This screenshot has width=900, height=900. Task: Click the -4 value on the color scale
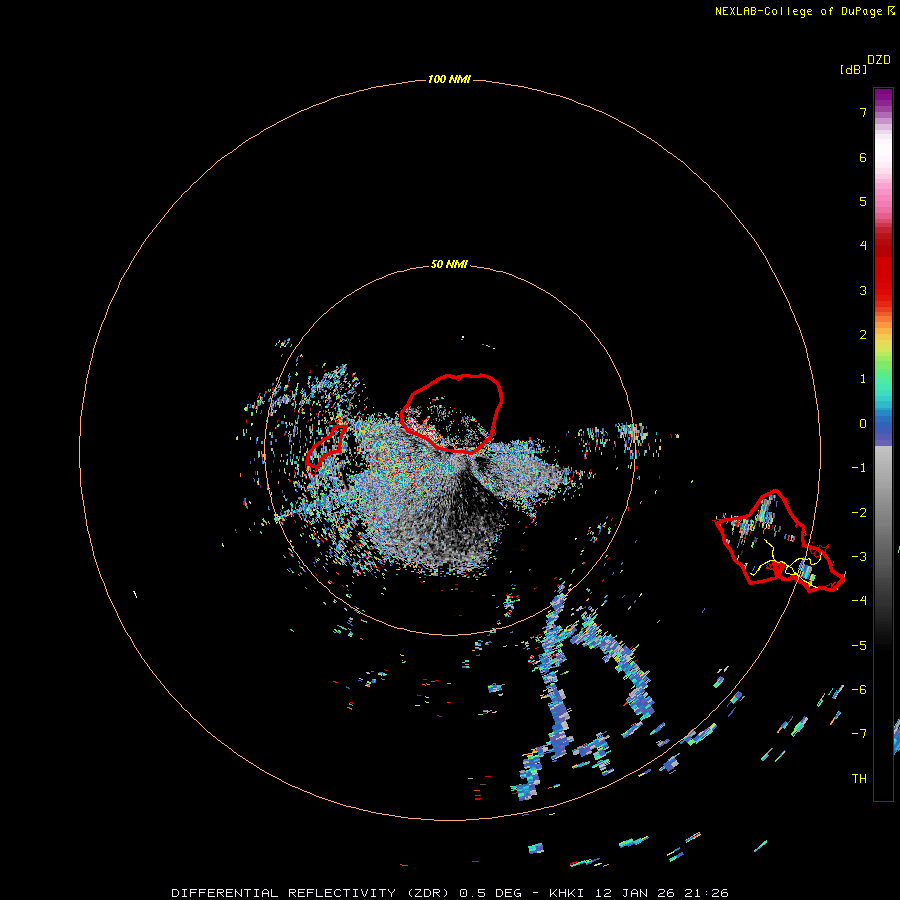[859, 600]
